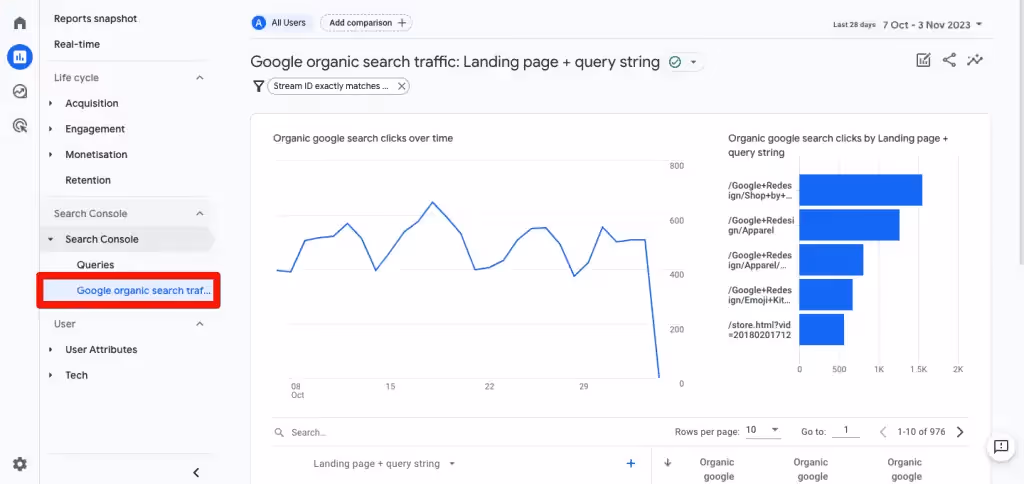The width and height of the screenshot is (1024, 484).
Task: Click the 7 Oct - 3 Nov 2023 text
Action: tap(926, 25)
